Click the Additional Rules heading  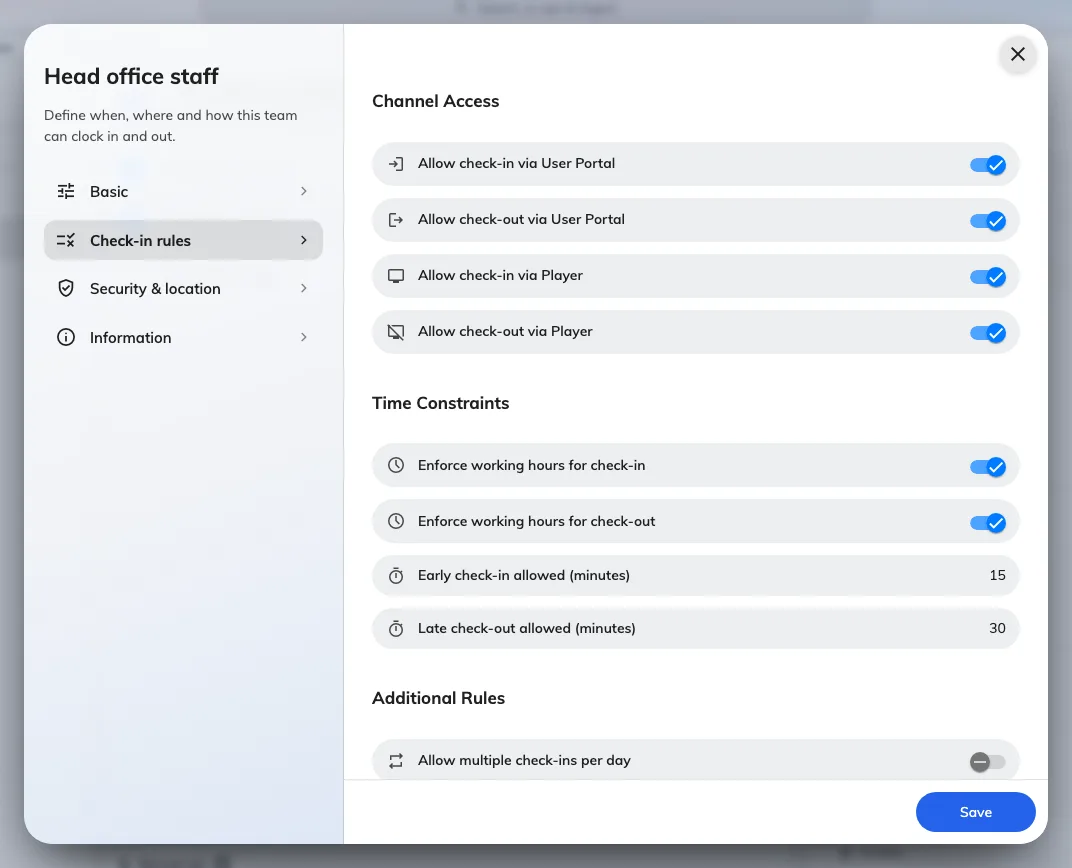pyautogui.click(x=438, y=698)
